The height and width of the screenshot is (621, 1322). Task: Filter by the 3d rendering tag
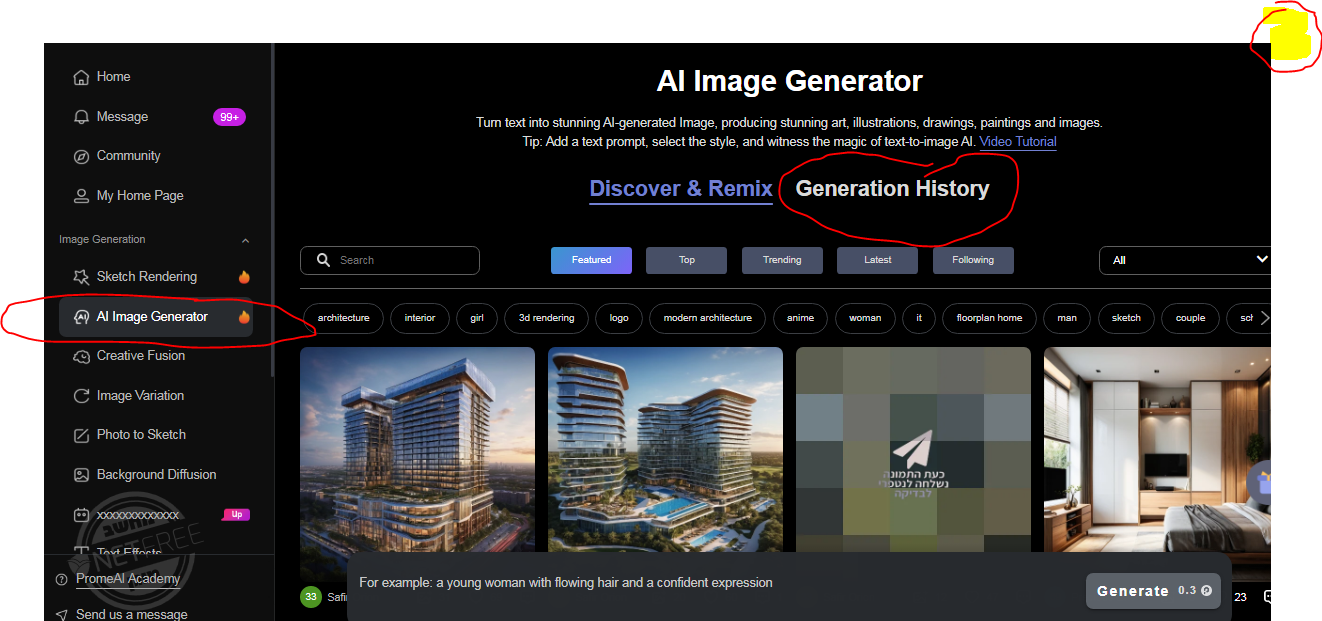coord(546,318)
